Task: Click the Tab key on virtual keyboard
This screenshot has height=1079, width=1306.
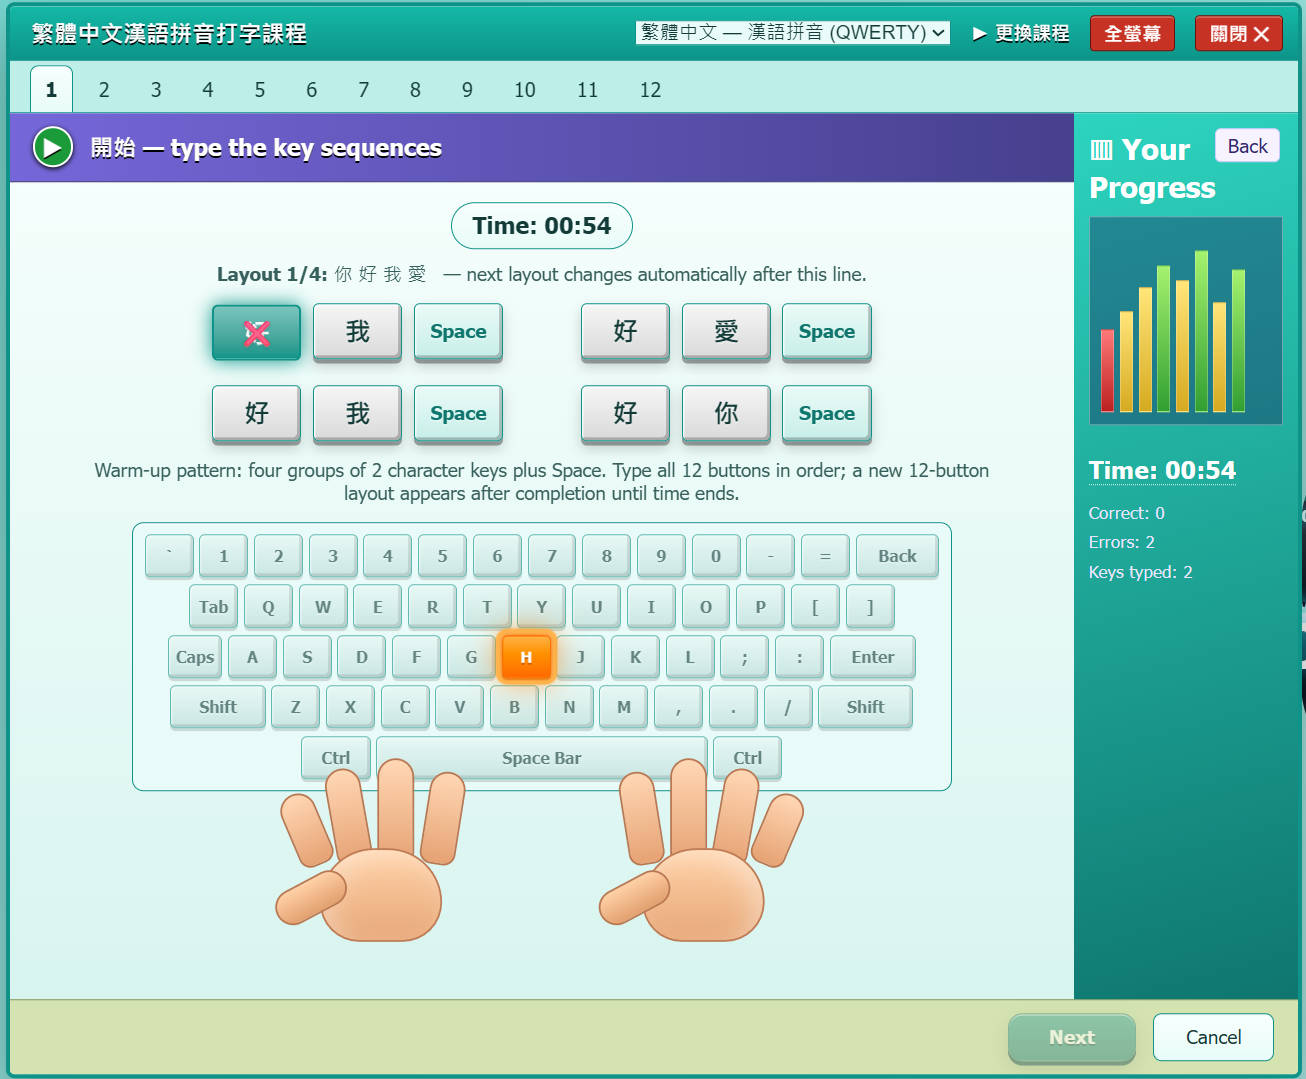Action: click(213, 607)
